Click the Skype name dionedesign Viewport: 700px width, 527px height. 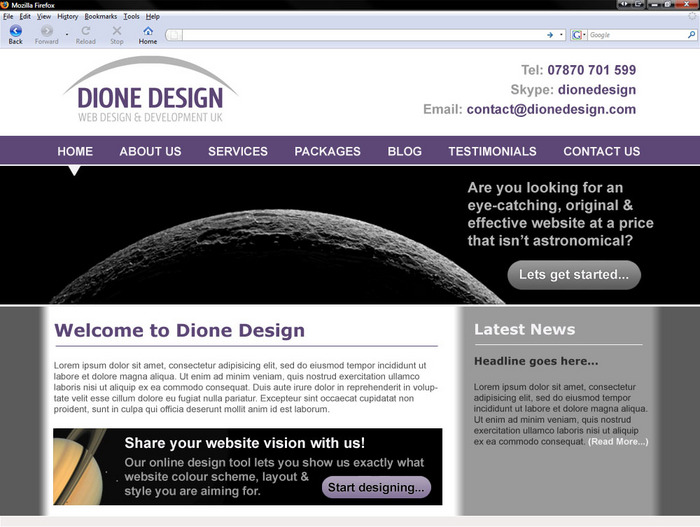point(597,90)
